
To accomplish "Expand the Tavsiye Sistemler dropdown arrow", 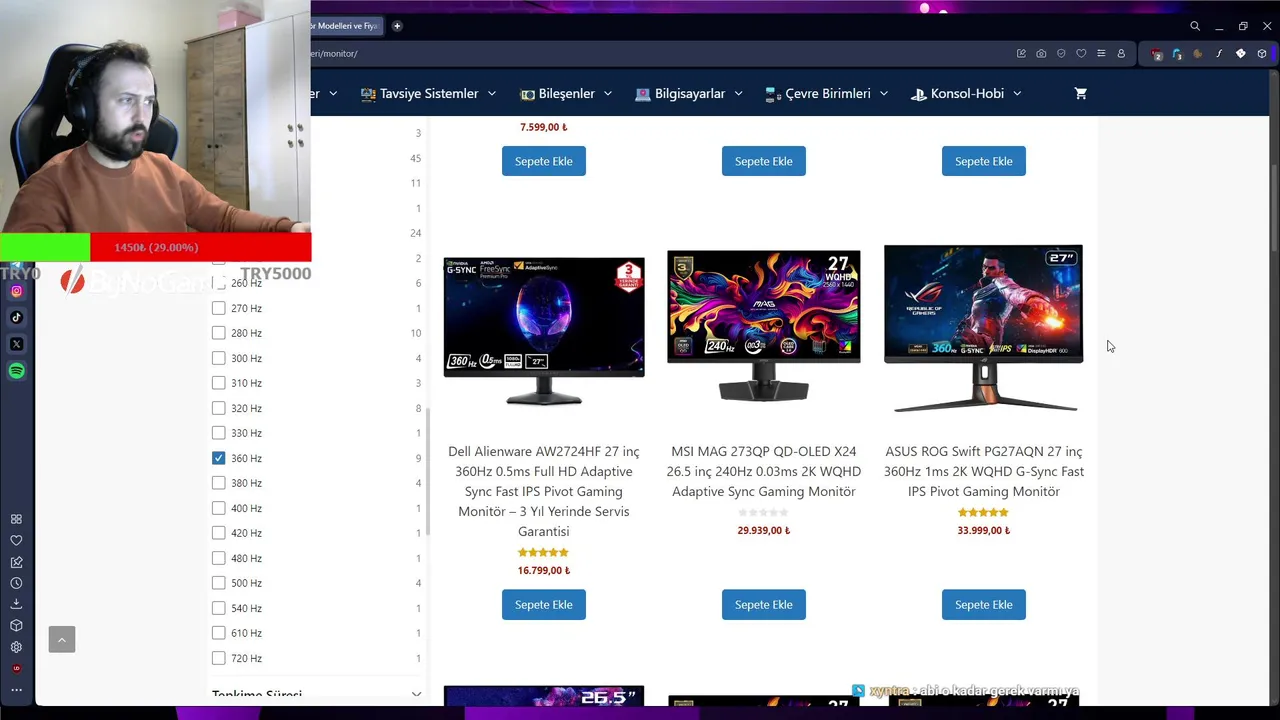I will [x=492, y=93].
